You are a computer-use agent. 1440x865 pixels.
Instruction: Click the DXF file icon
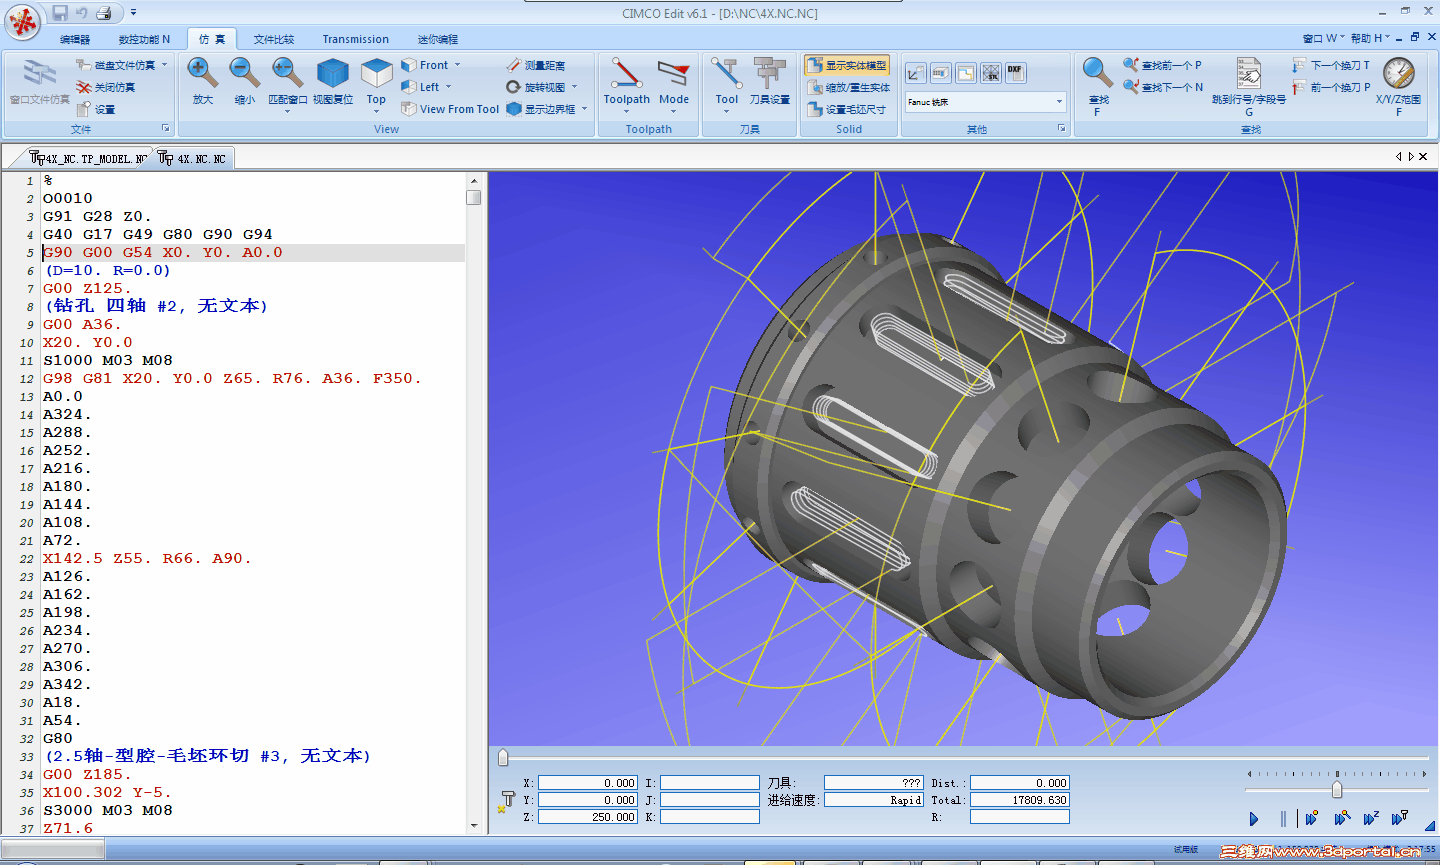[1015, 73]
